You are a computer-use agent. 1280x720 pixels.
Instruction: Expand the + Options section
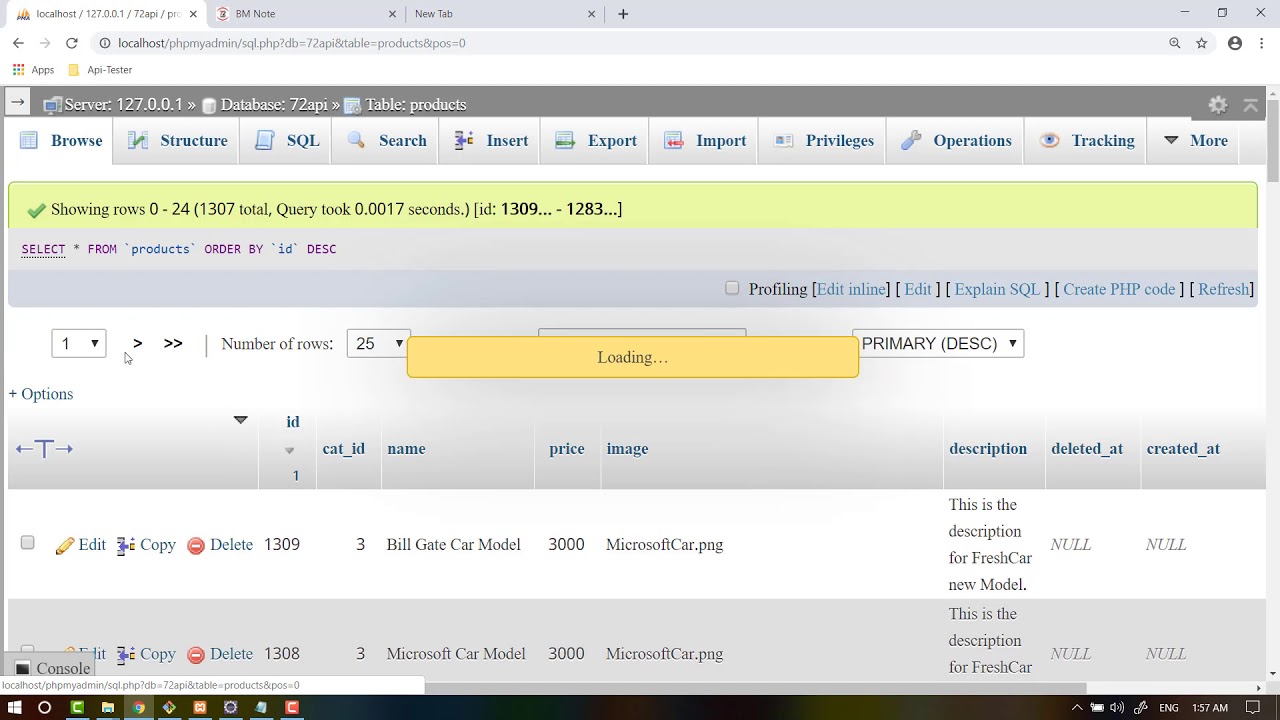pos(41,394)
